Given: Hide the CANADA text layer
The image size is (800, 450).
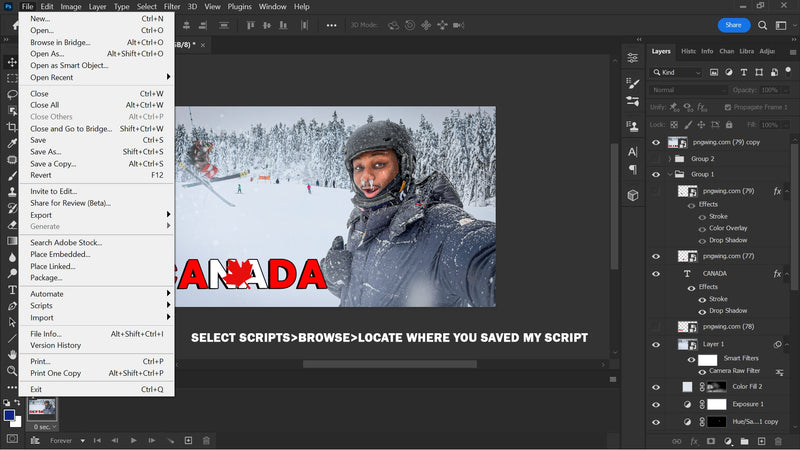Looking at the screenshot, I should click(x=656, y=273).
